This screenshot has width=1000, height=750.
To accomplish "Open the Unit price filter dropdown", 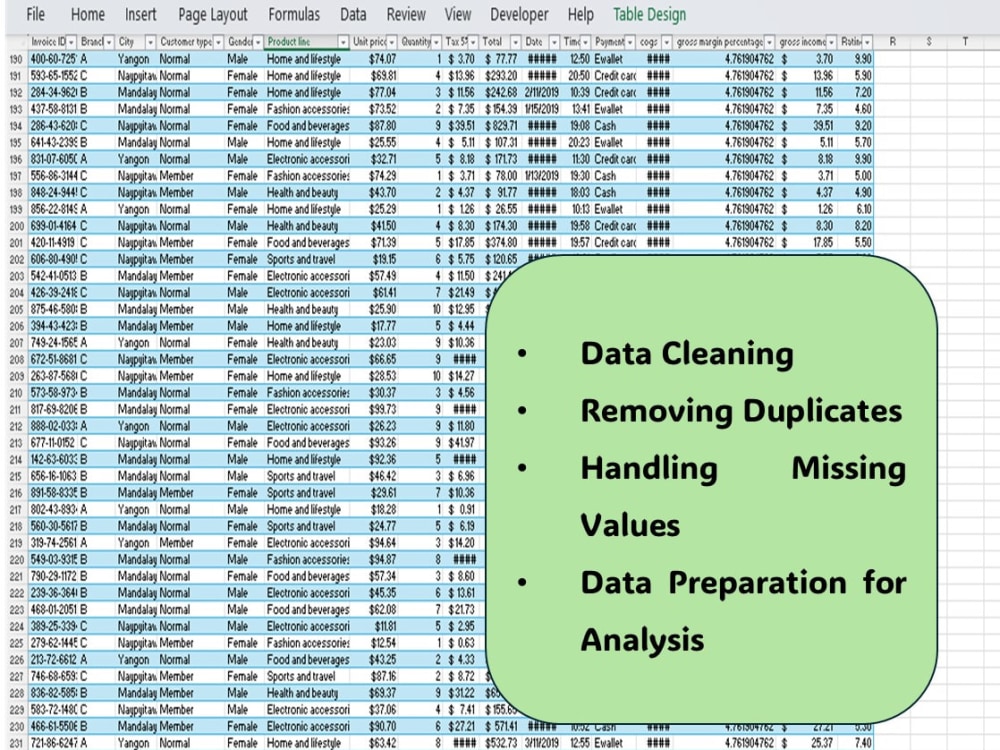I will click(x=392, y=42).
